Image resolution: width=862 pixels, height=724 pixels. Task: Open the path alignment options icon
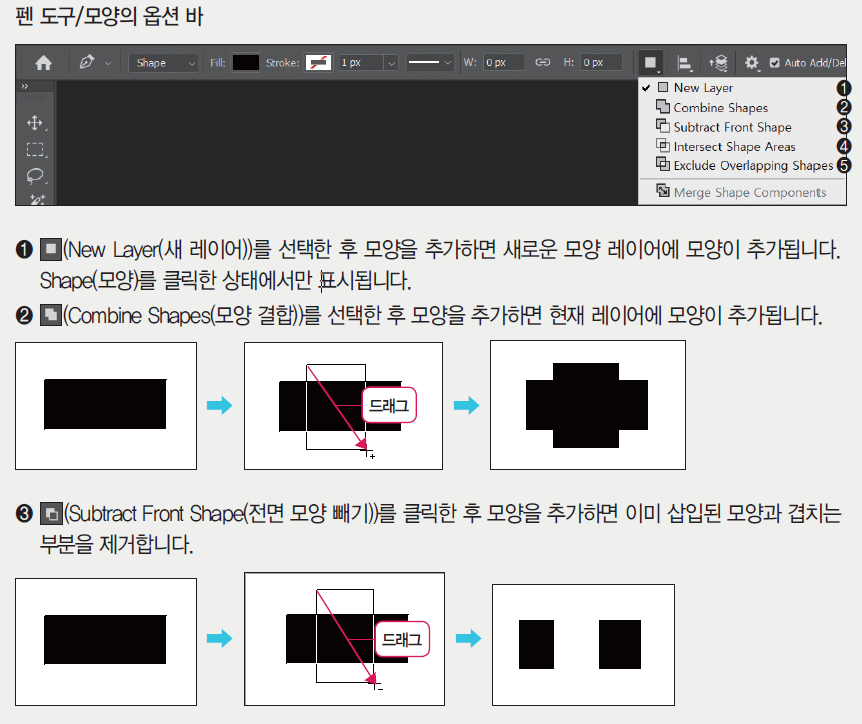click(x=685, y=62)
